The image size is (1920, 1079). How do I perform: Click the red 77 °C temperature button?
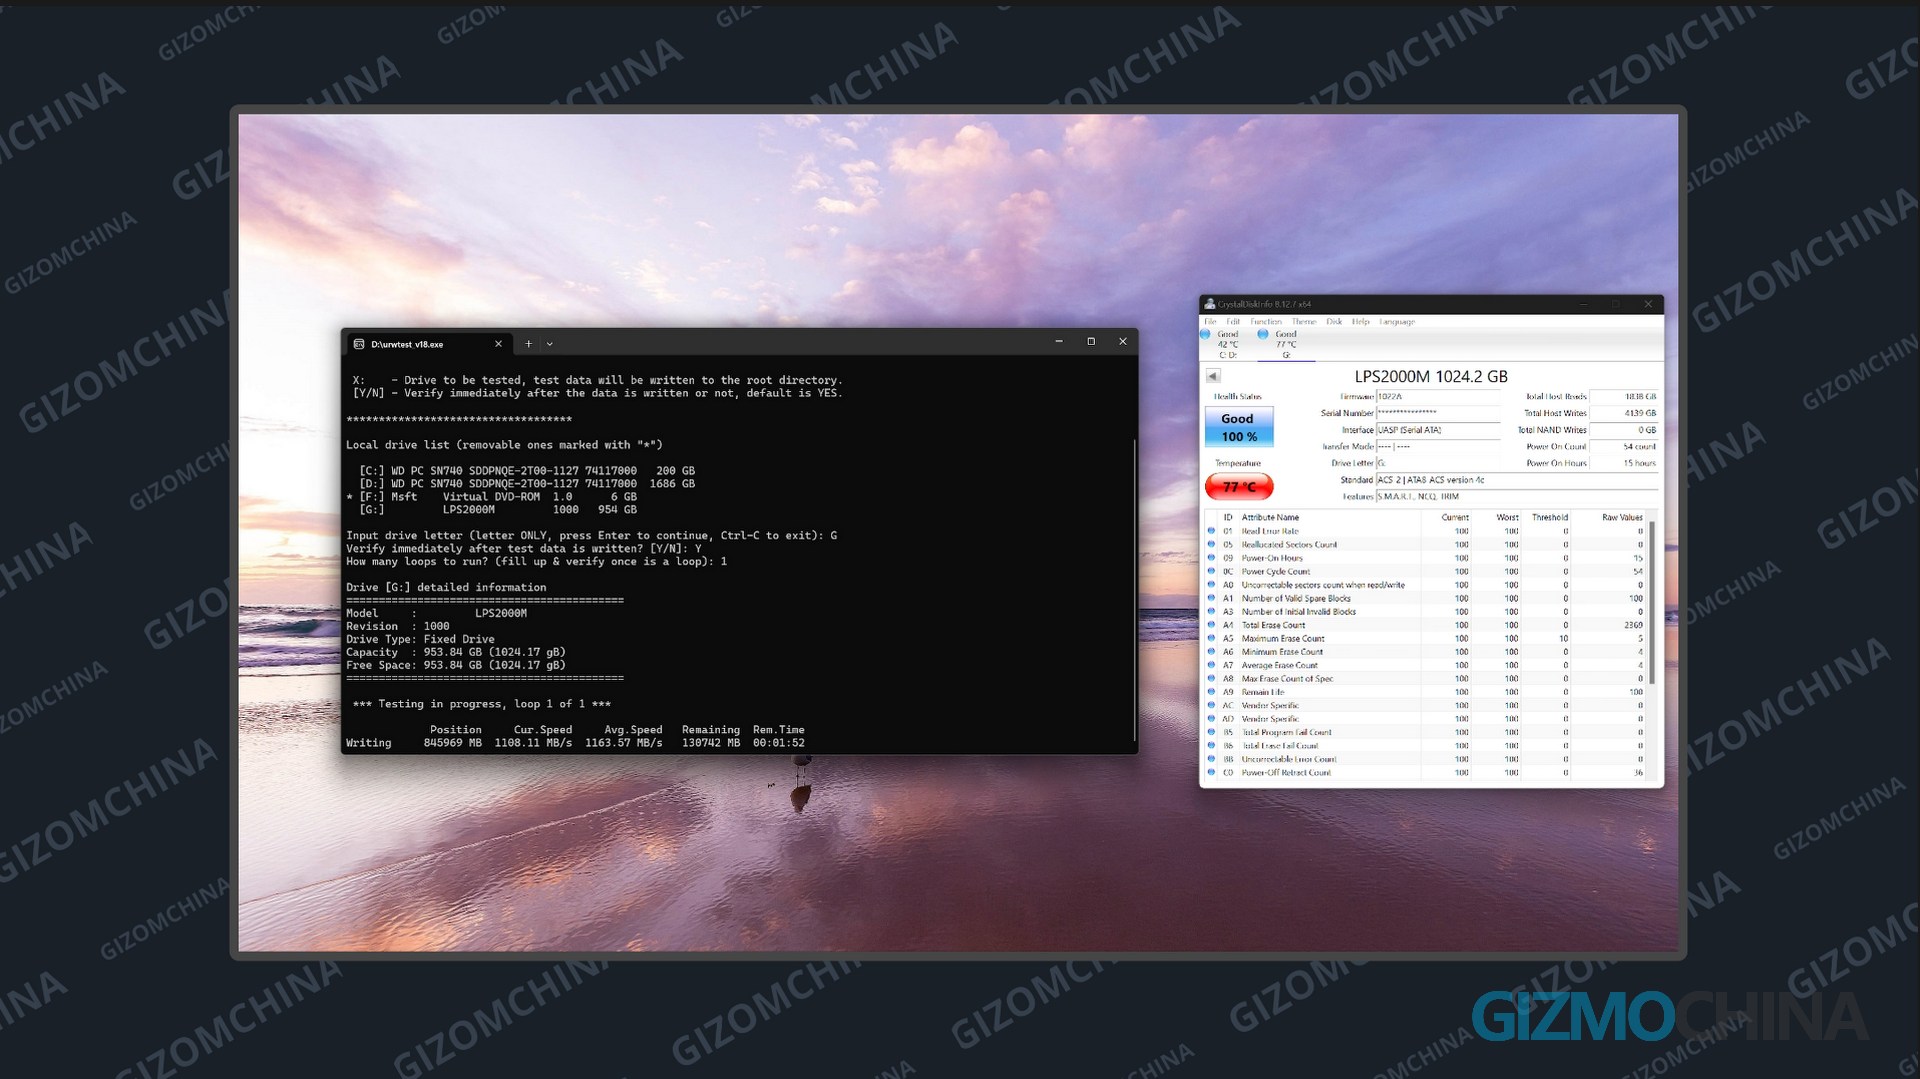coord(1239,487)
